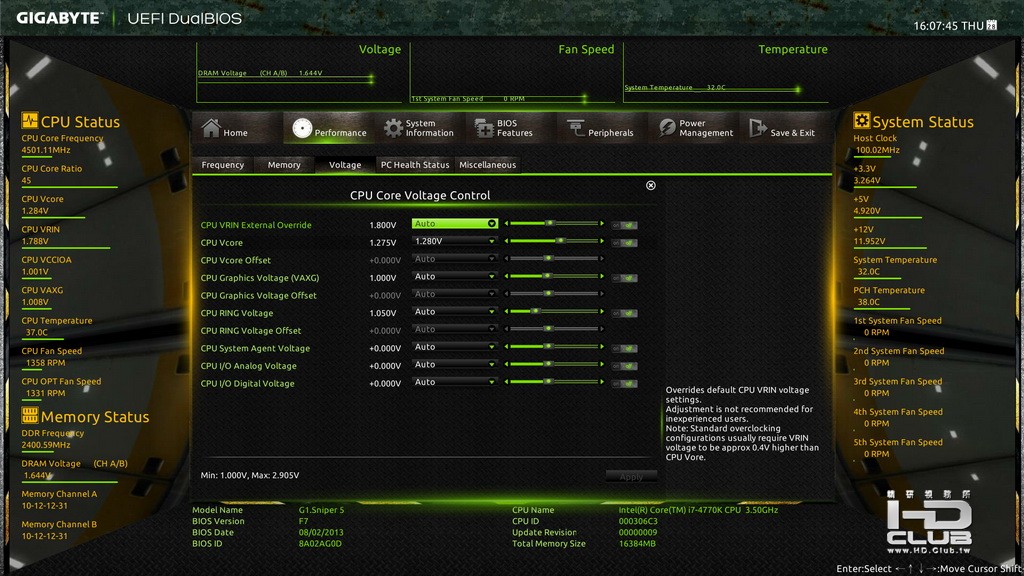
Task: Open the CPU VRIN External Override dropdown
Action: coord(455,224)
